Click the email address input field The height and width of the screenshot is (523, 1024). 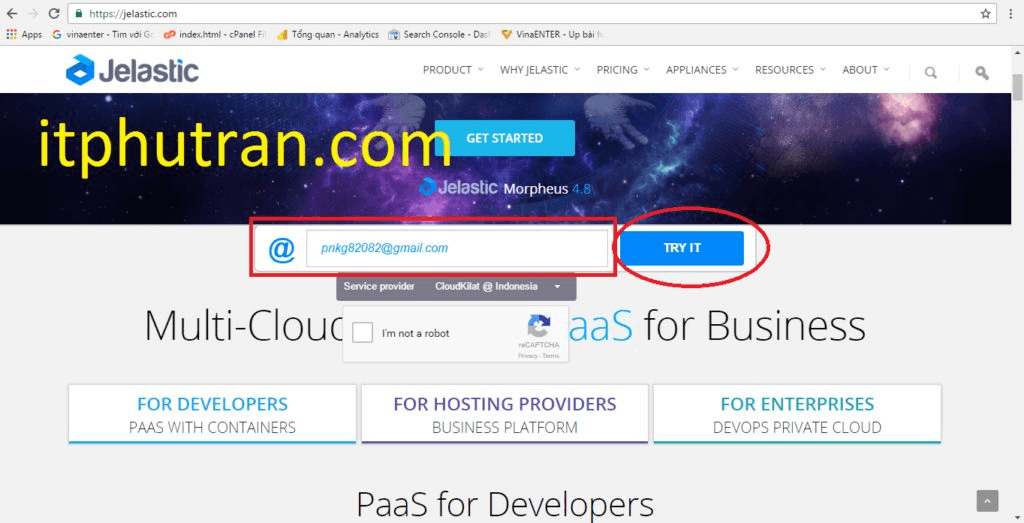pos(456,248)
